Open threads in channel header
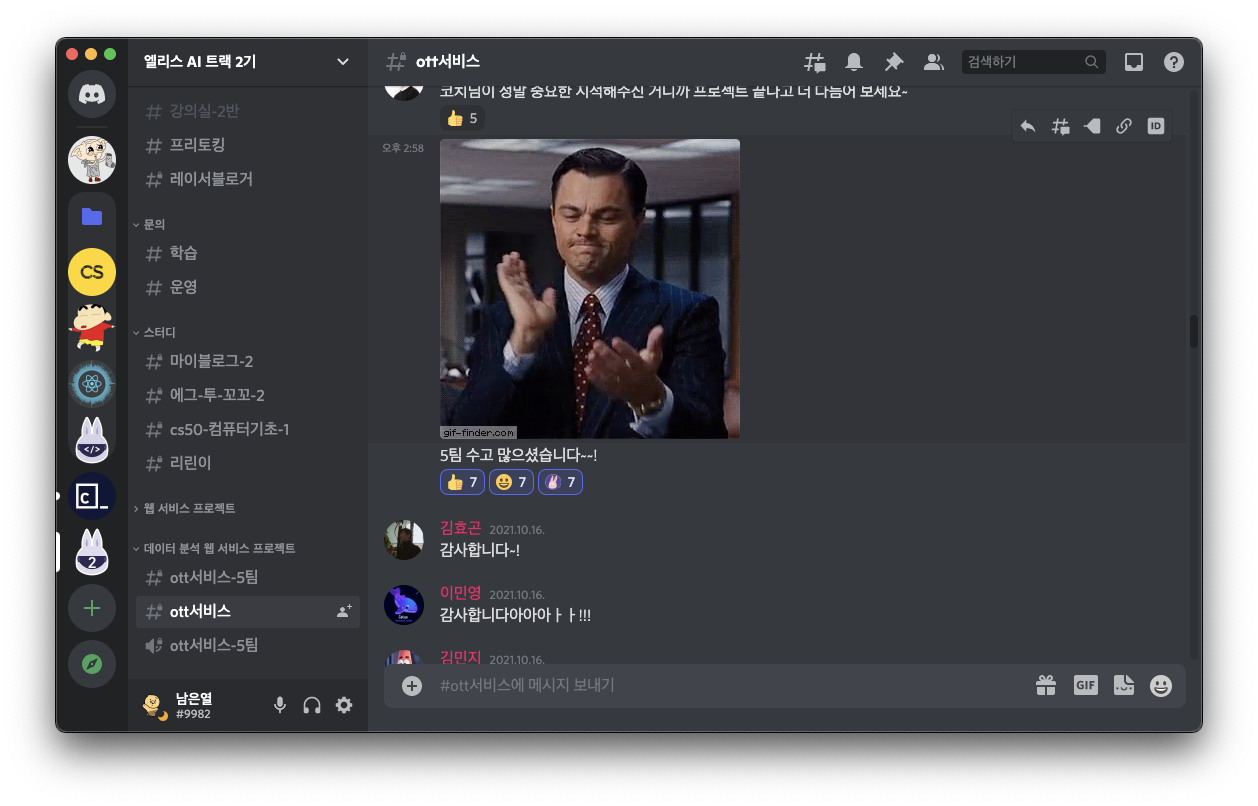 coord(815,62)
